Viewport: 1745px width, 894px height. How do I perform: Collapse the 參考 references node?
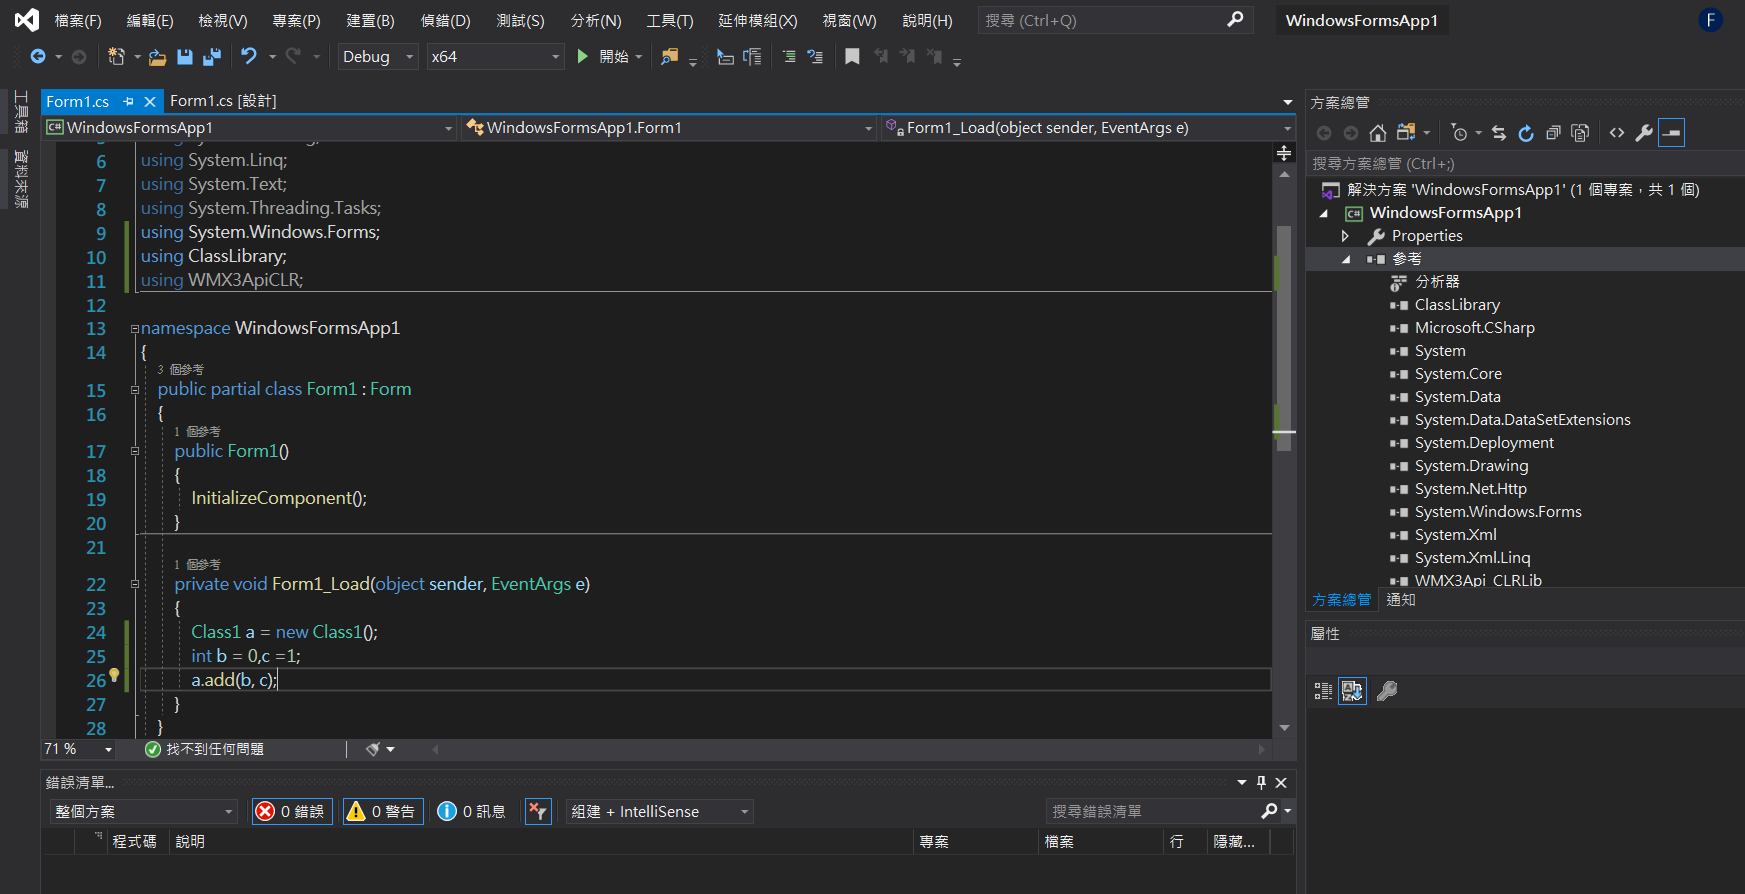1345,259
